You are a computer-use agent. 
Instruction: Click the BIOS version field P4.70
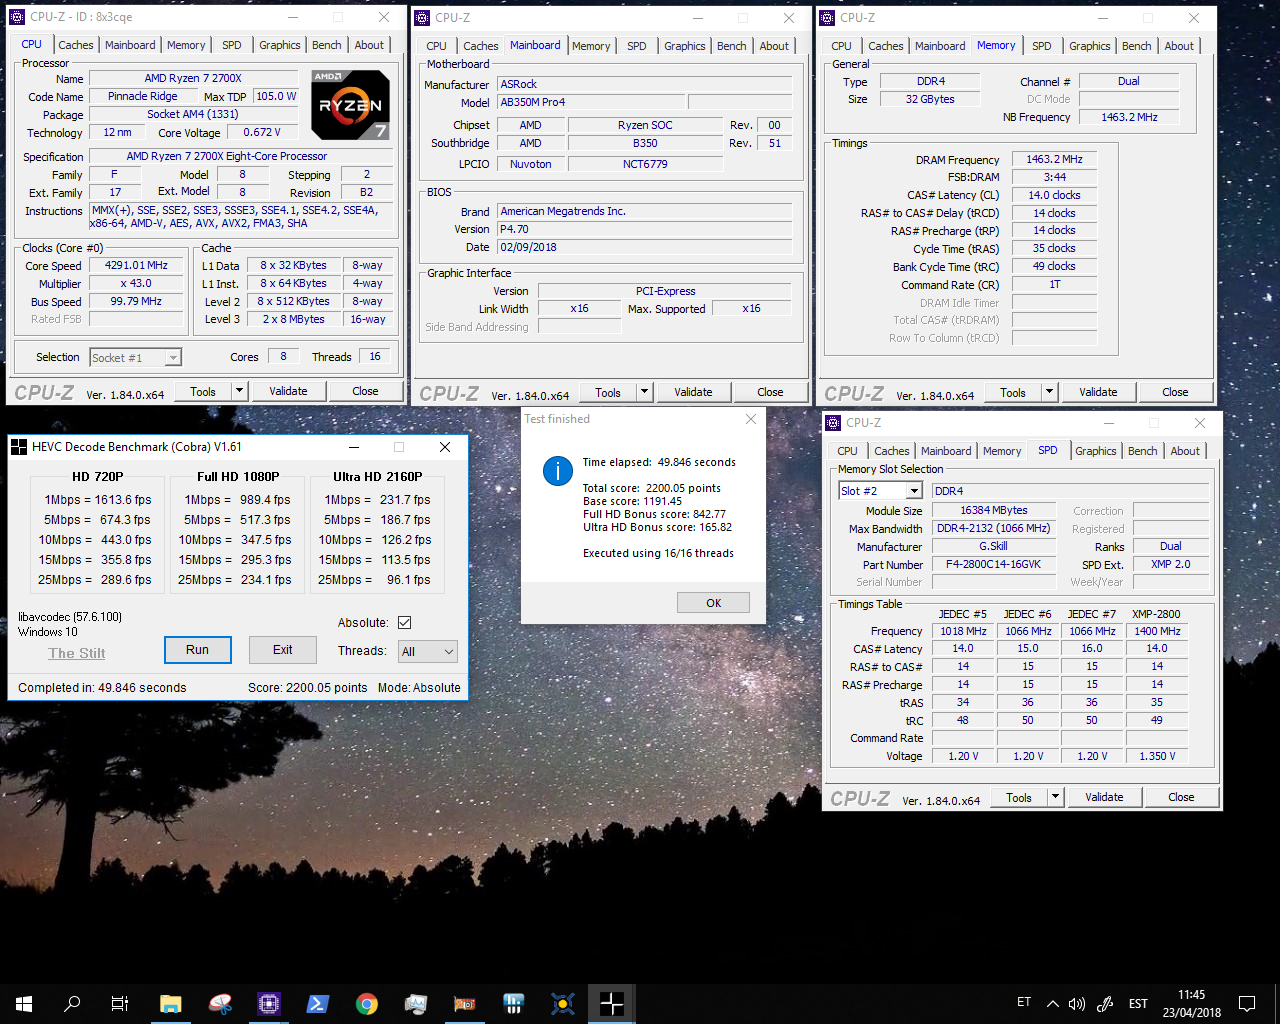645,229
